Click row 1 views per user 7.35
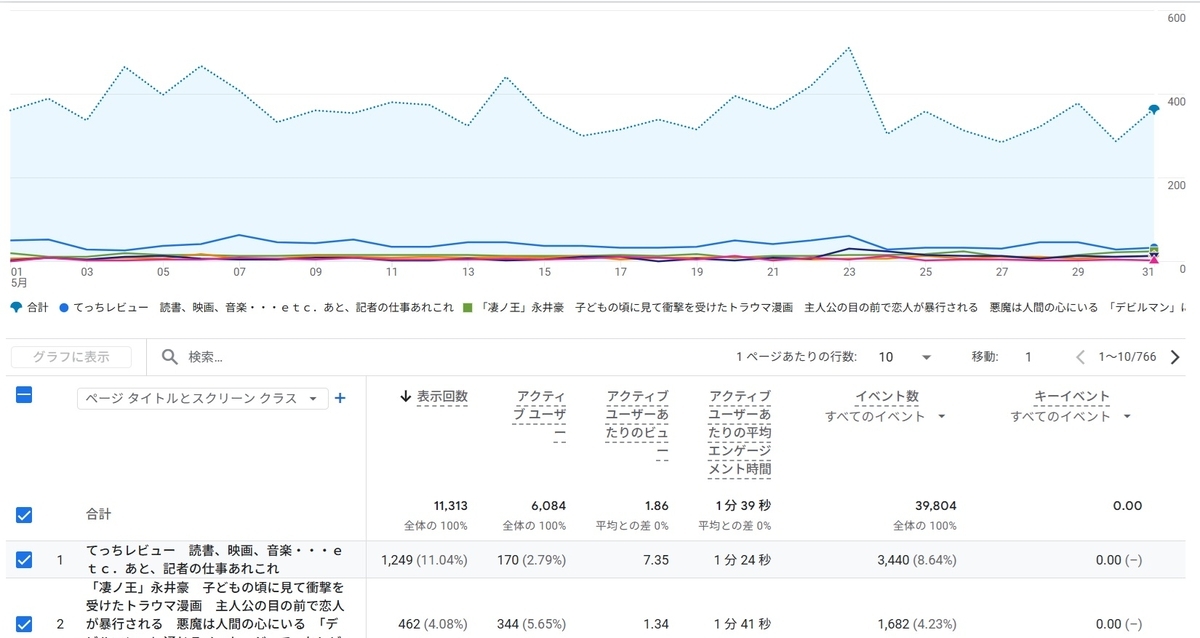Screen dimensions: 1200x638 pos(655,560)
